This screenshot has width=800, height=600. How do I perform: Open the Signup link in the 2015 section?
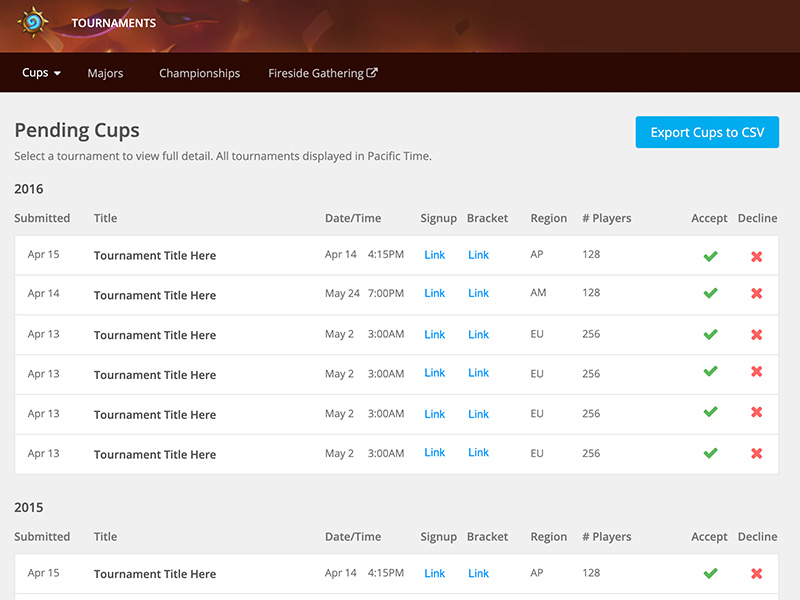434,573
